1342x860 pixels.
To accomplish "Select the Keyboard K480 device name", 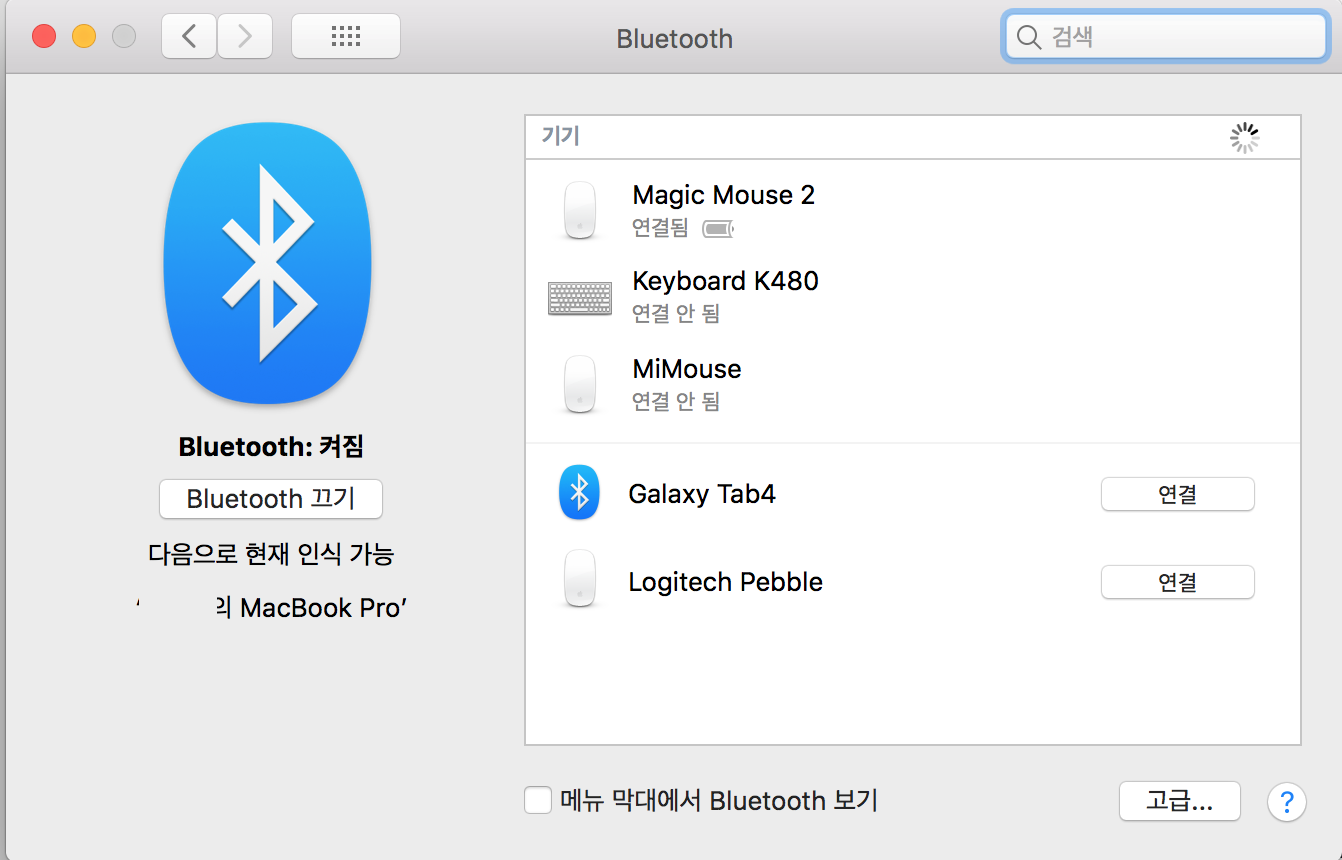I will (x=726, y=281).
